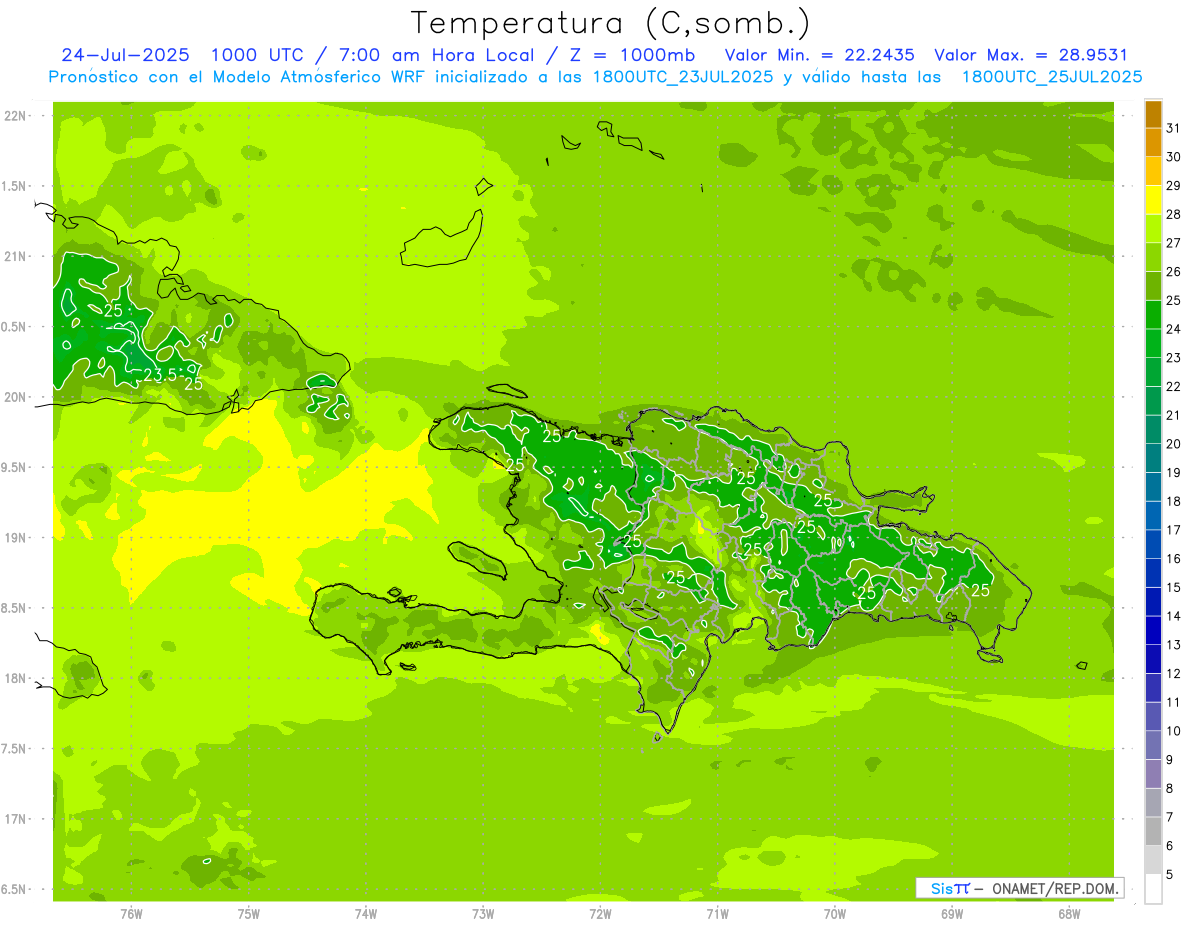The image size is (1200, 927).
Task: Click the white swatch below 5 on the legend
Action: tap(1153, 889)
